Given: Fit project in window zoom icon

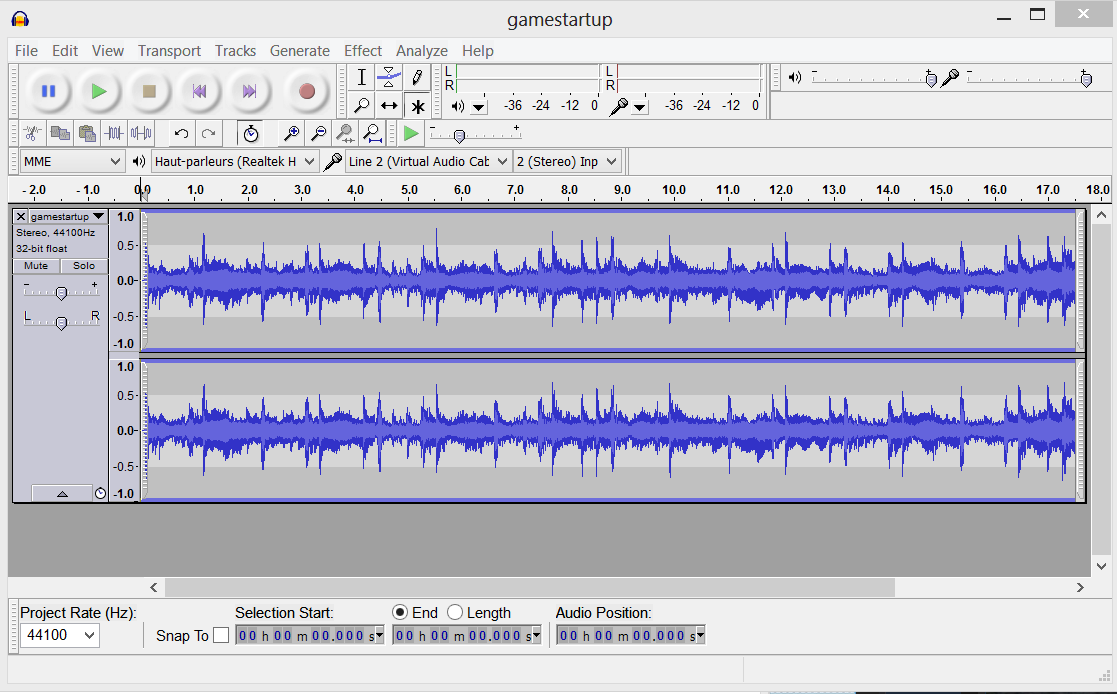Looking at the screenshot, I should click(x=373, y=133).
